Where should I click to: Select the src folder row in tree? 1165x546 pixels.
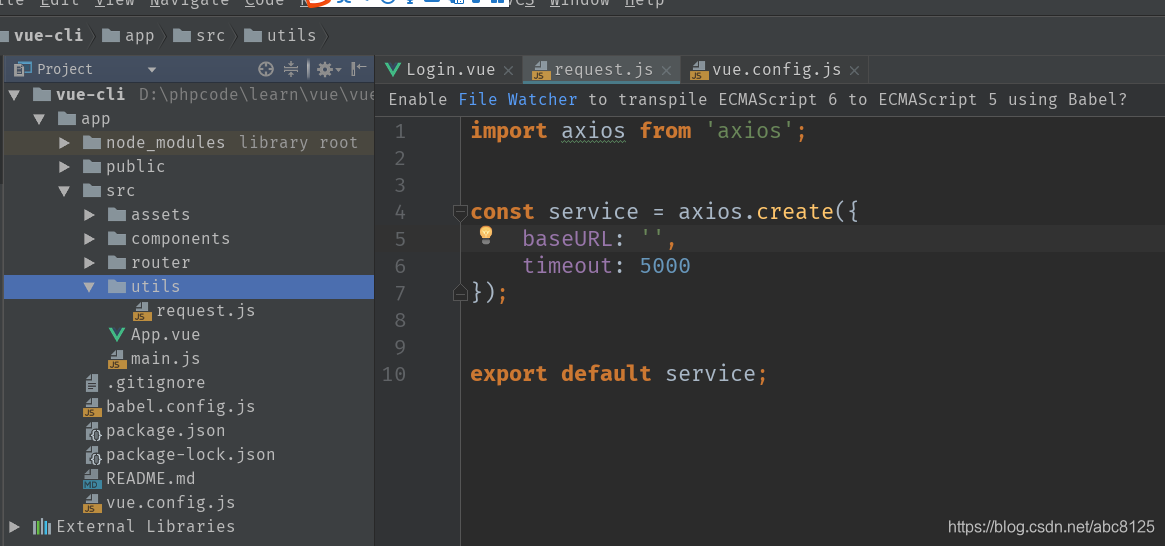pyautogui.click(x=189, y=191)
